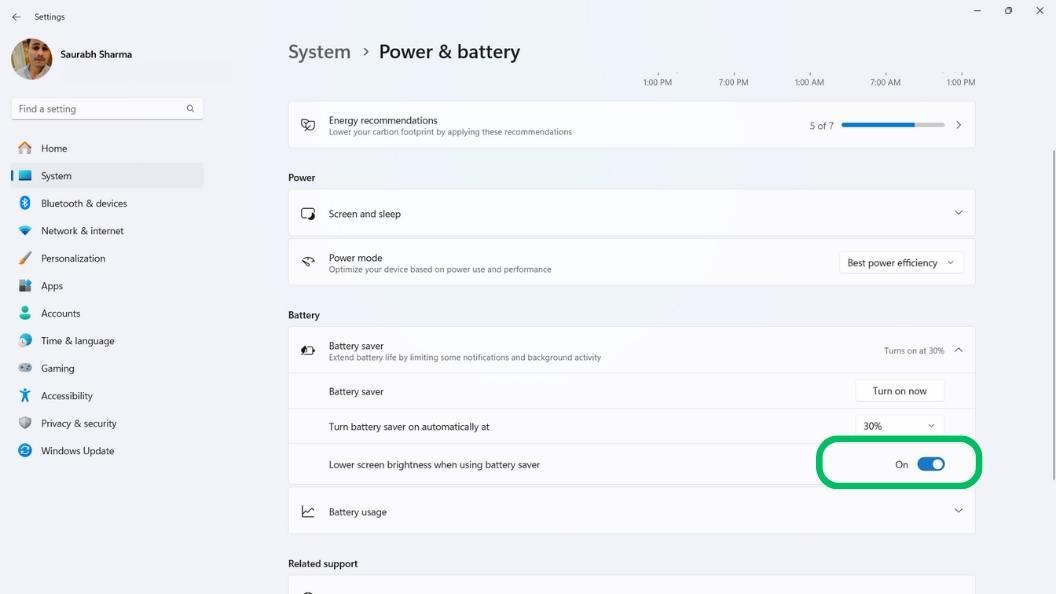Open the battery saver percentage dropdown
1056x594 pixels.
coord(899,426)
